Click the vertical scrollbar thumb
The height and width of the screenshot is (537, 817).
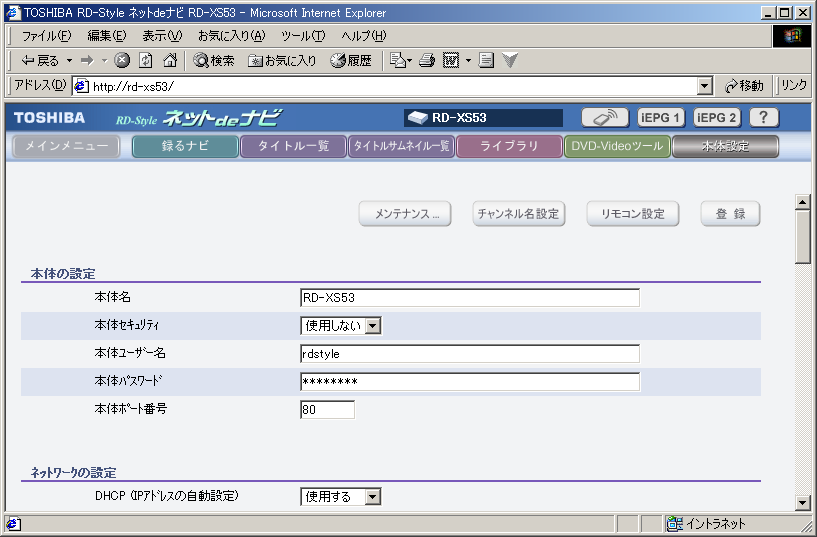(x=802, y=237)
